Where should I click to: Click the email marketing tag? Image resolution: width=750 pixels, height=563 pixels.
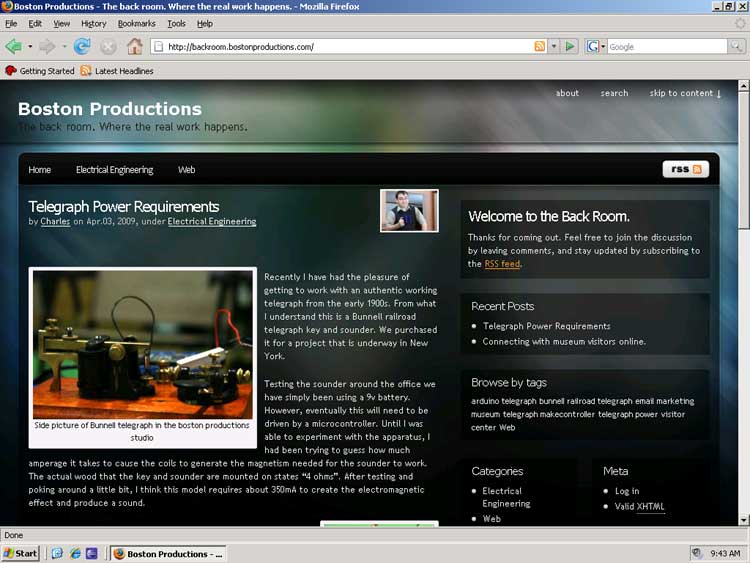coord(662,401)
